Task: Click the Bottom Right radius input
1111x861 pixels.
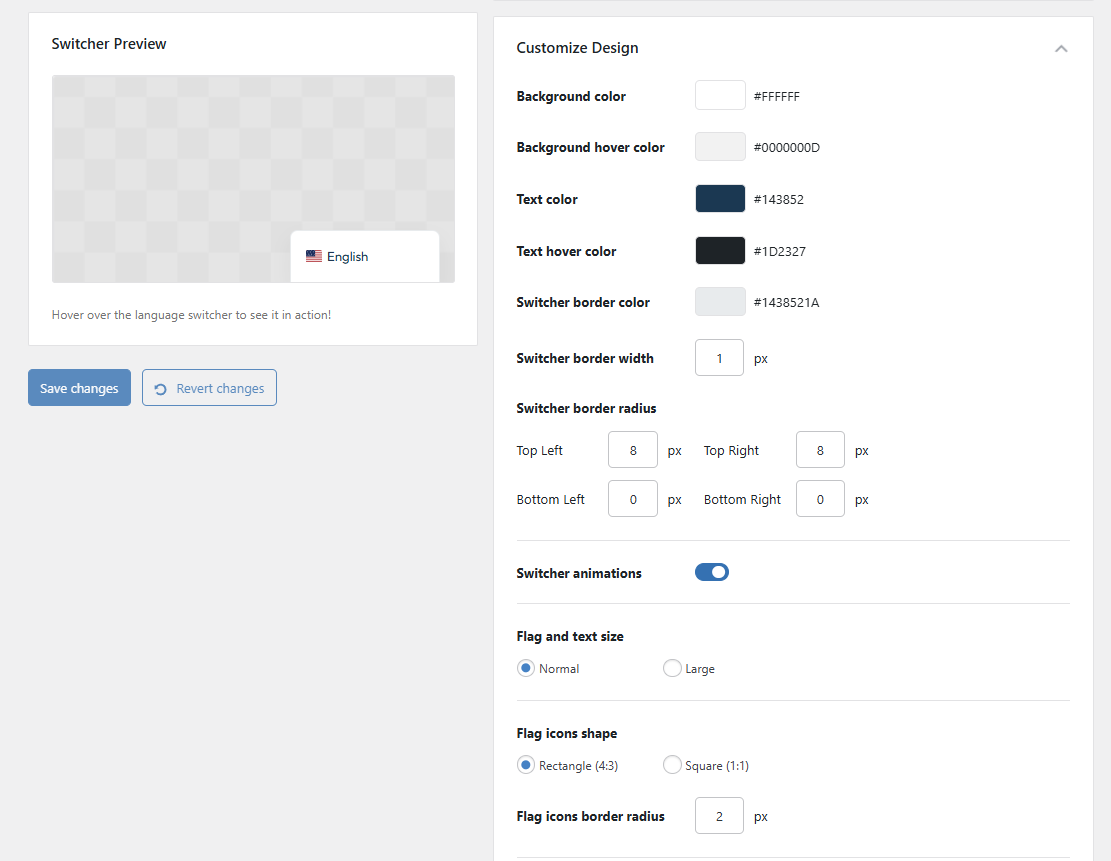Action: [x=820, y=498]
